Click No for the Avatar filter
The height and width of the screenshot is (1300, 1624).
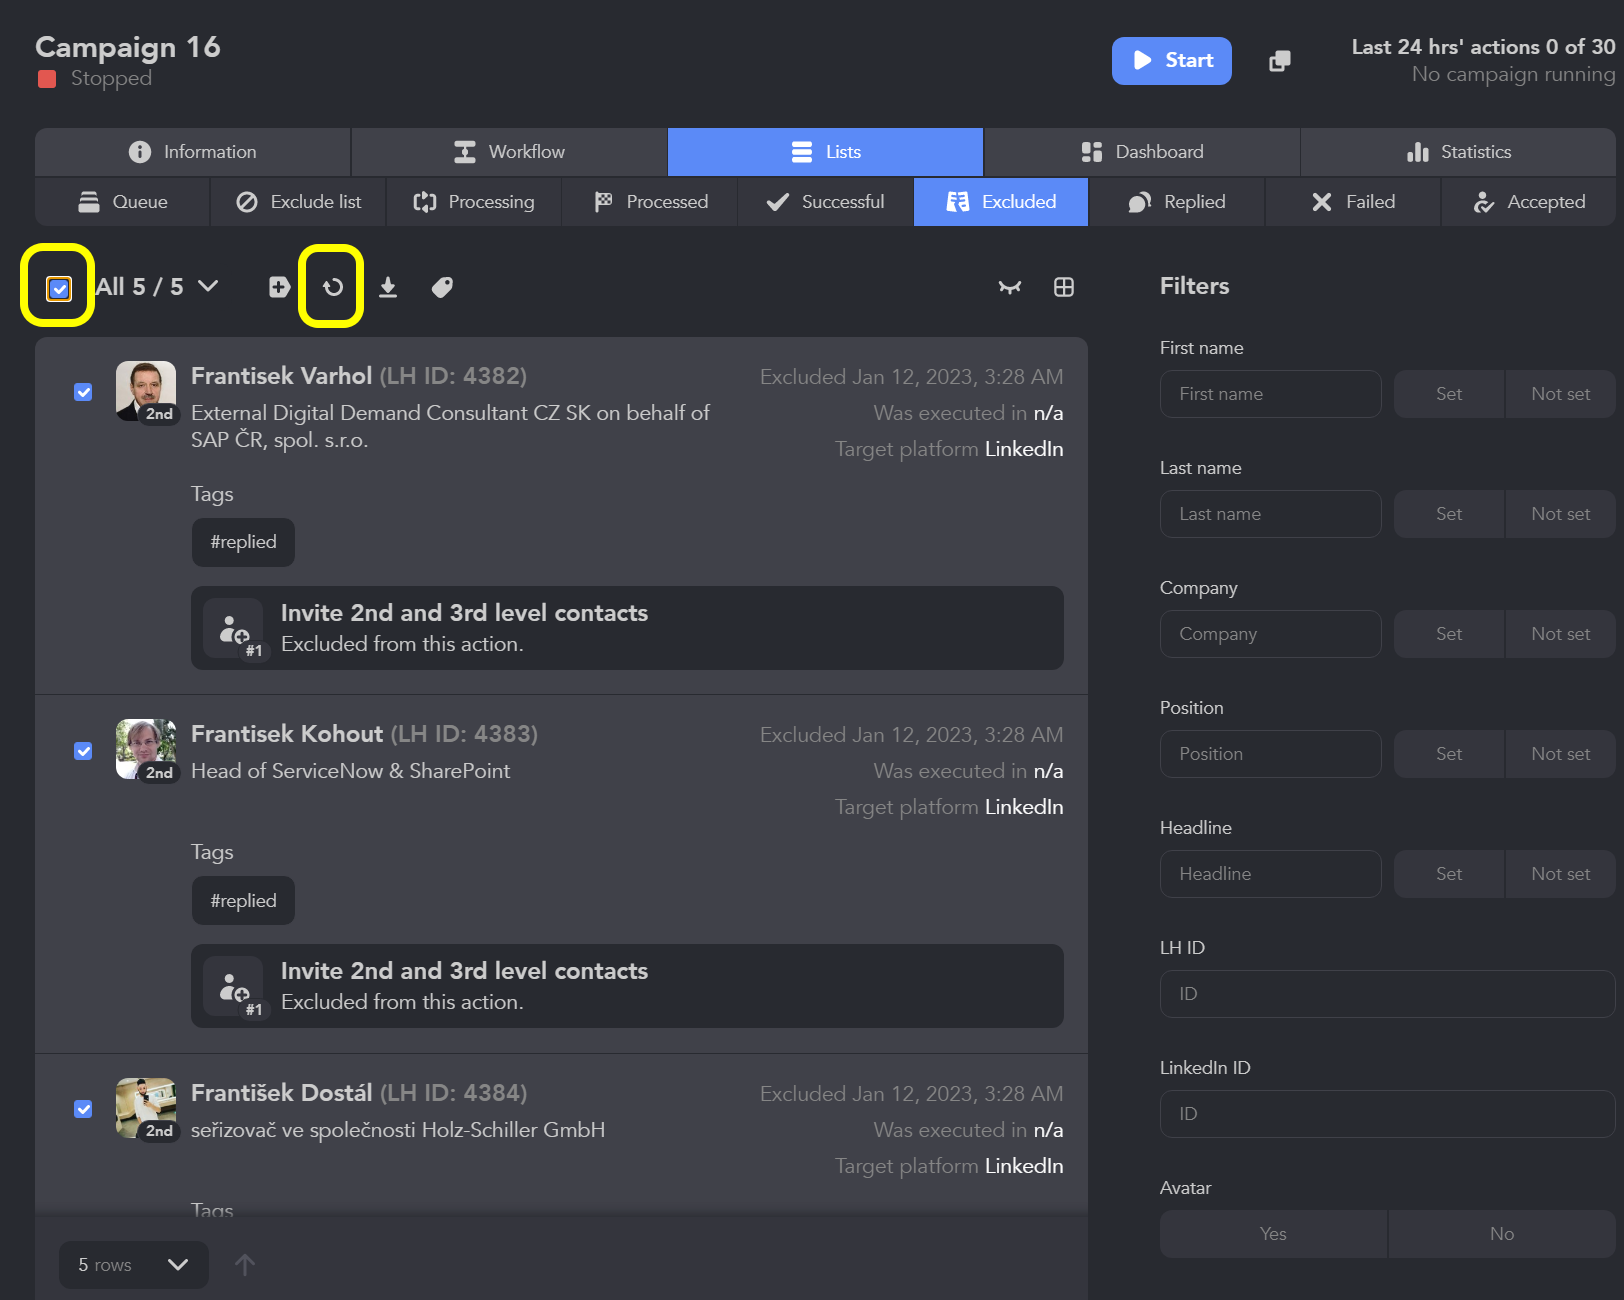(x=1501, y=1233)
